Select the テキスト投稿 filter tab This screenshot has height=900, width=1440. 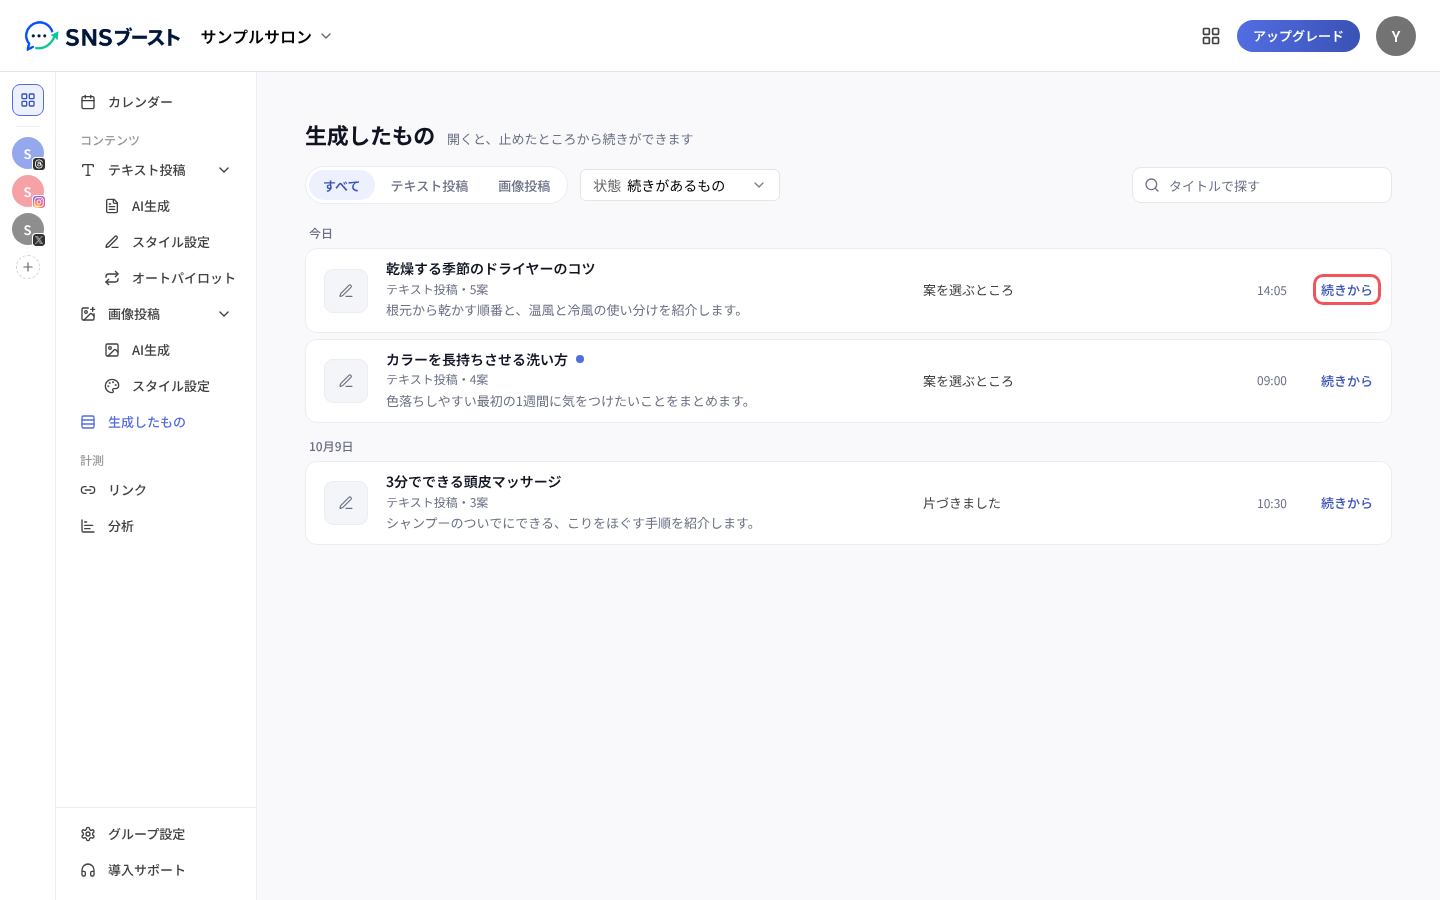point(429,185)
